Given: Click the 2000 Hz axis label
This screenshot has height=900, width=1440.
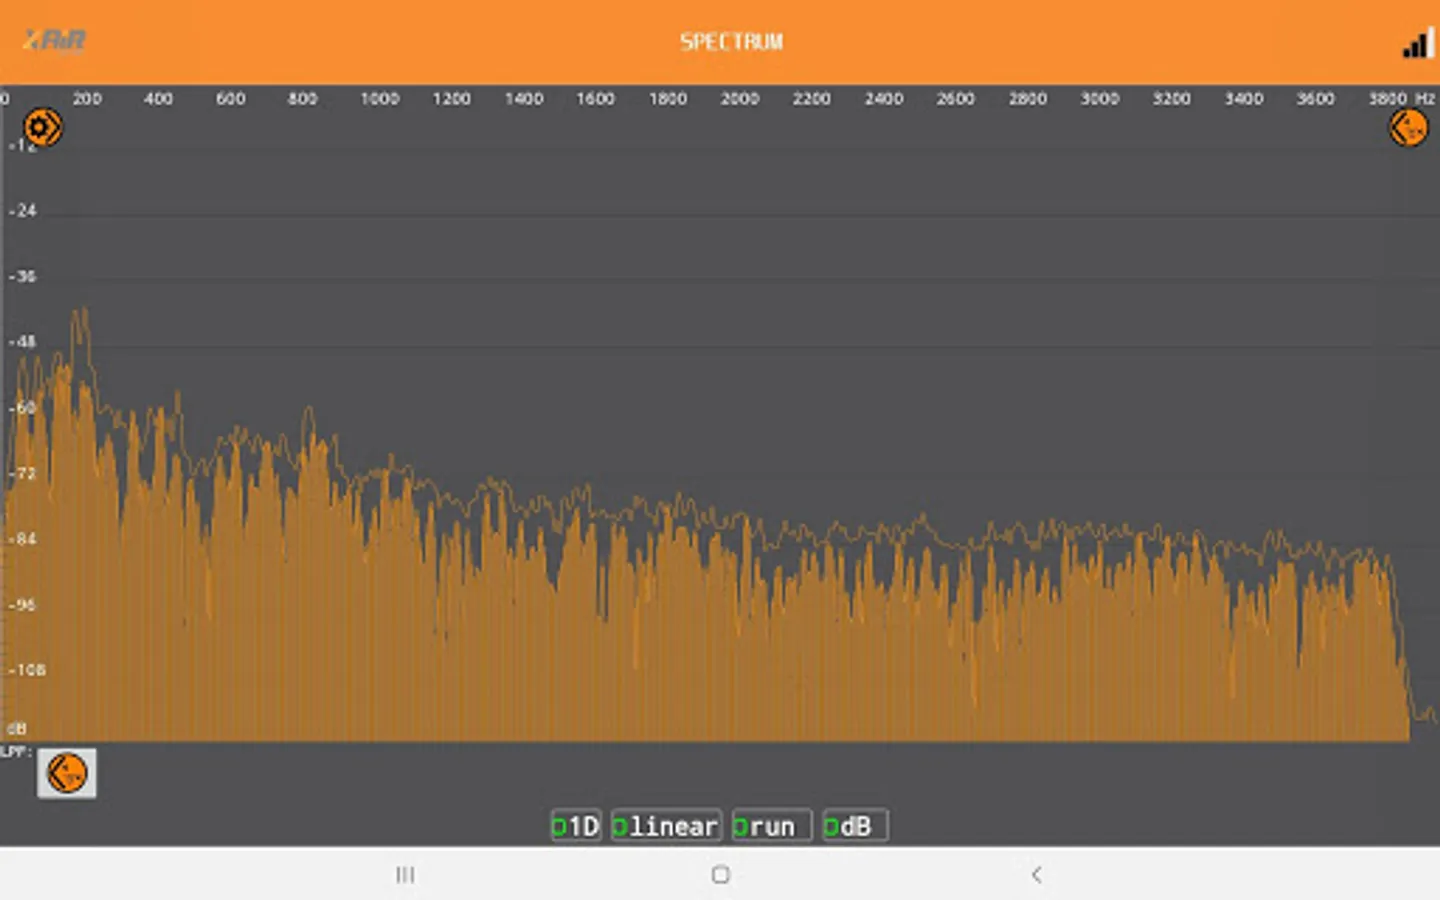Looking at the screenshot, I should tap(740, 98).
